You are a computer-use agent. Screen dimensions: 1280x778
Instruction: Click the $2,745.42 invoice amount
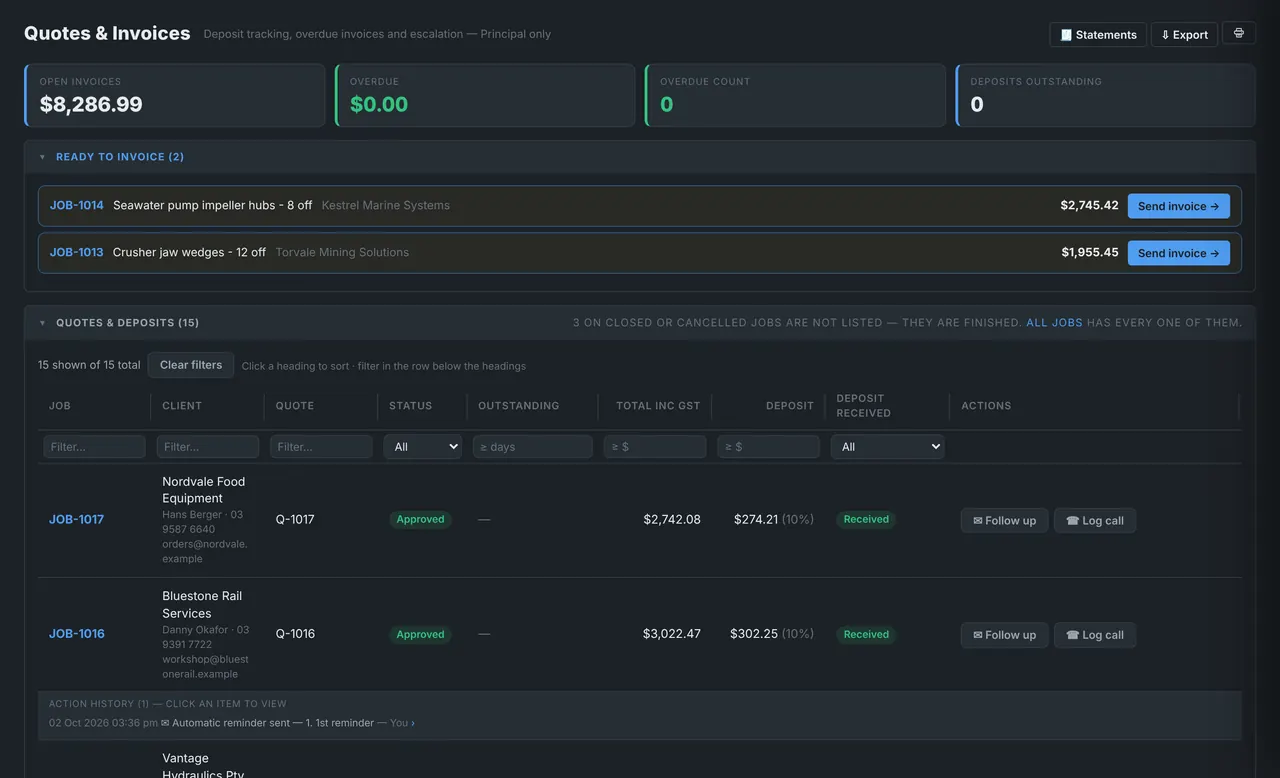[1089, 205]
